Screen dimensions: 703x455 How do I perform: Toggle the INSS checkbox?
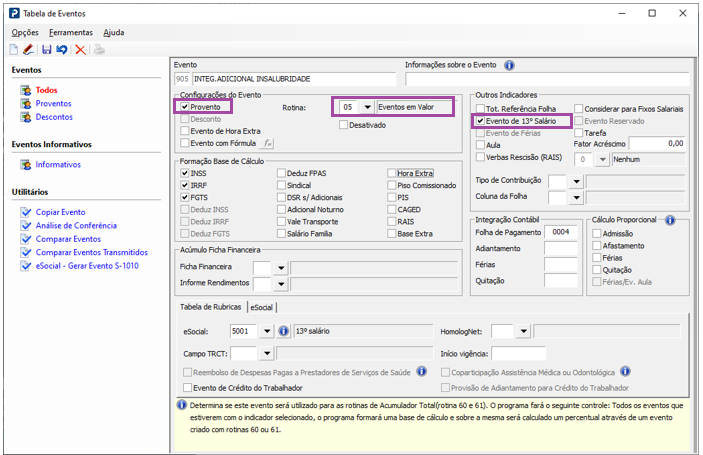(184, 173)
